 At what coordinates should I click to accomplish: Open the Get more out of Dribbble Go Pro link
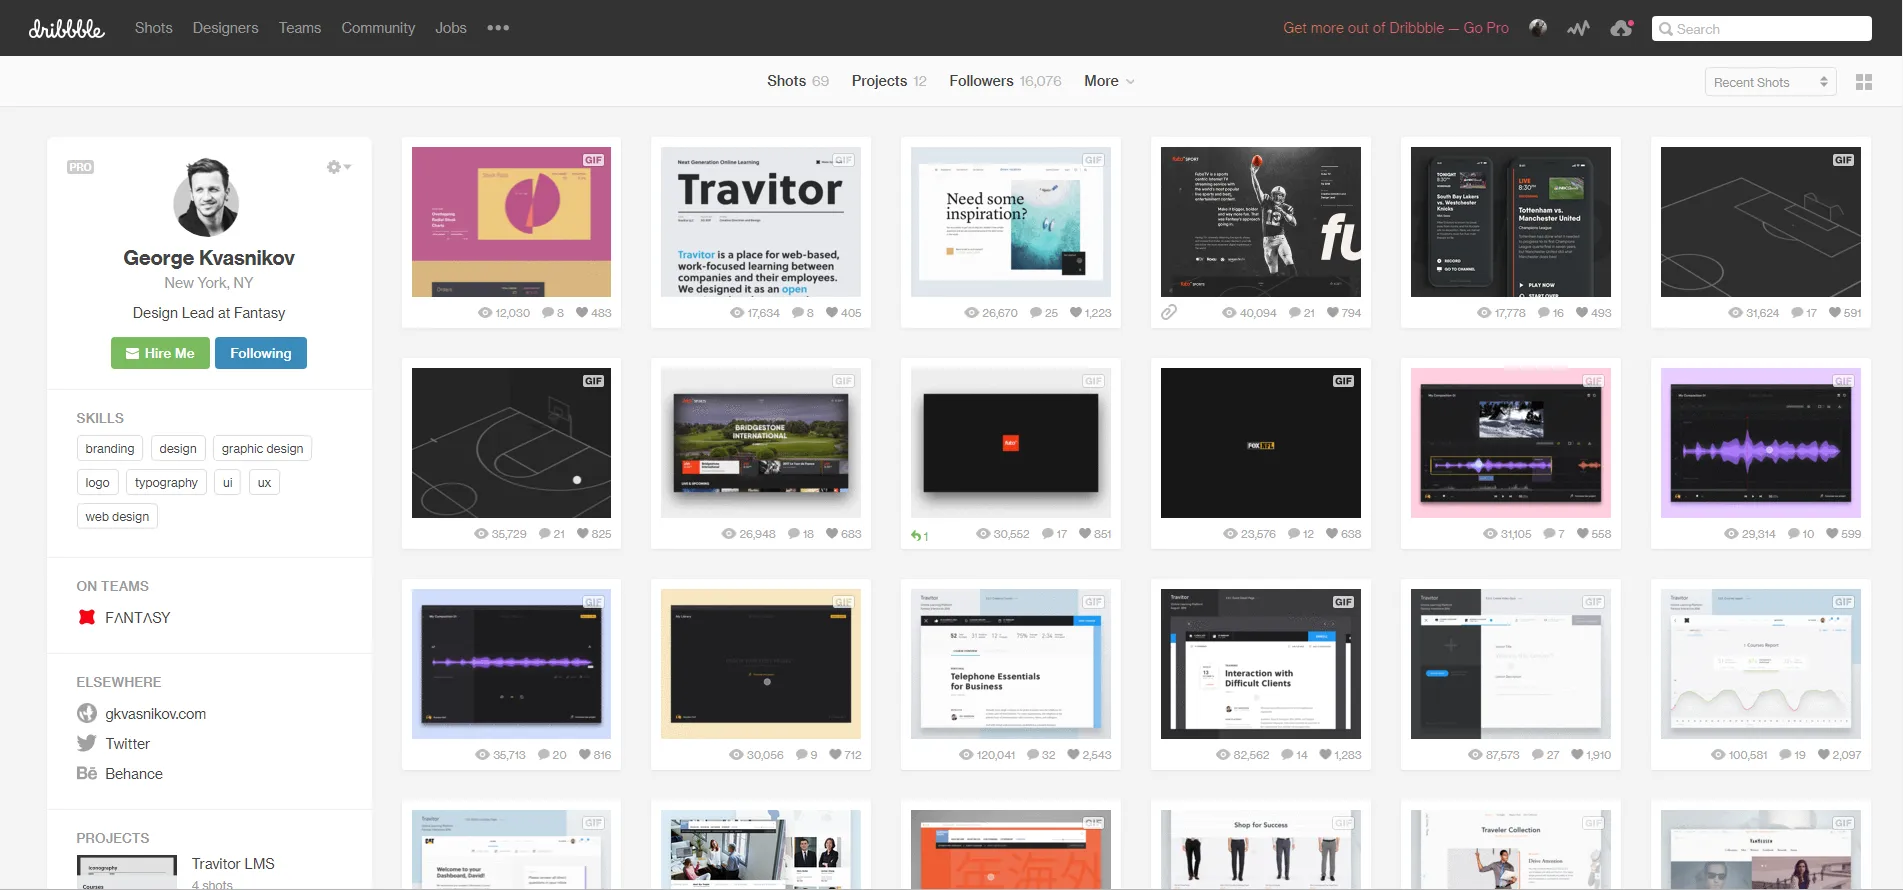point(1395,28)
